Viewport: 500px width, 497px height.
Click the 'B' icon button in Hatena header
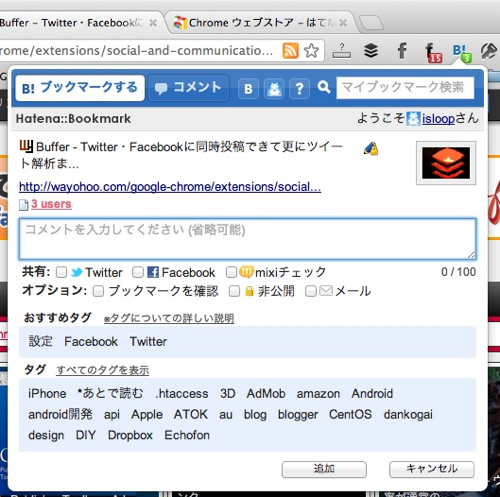pyautogui.click(x=248, y=89)
